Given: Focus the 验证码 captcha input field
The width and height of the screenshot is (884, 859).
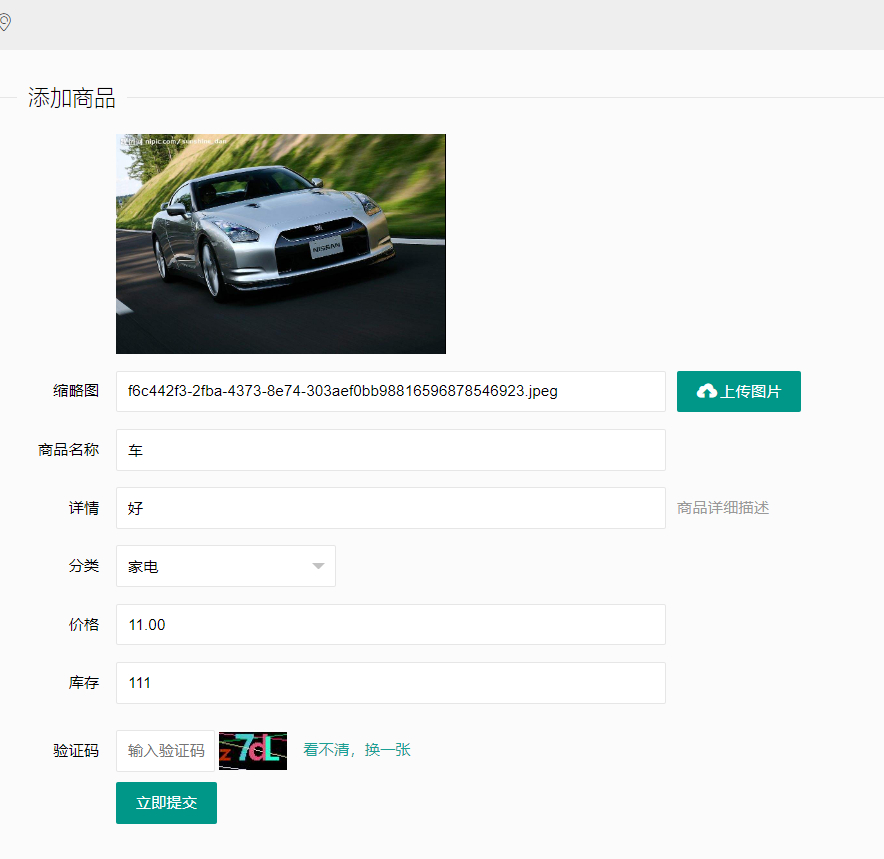Looking at the screenshot, I should pos(165,749).
